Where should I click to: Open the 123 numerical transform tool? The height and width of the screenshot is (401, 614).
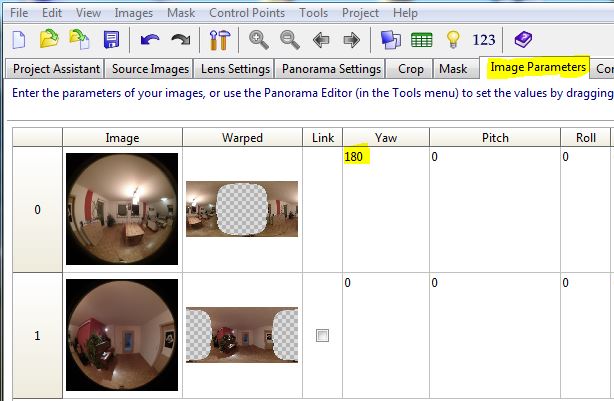[x=484, y=40]
